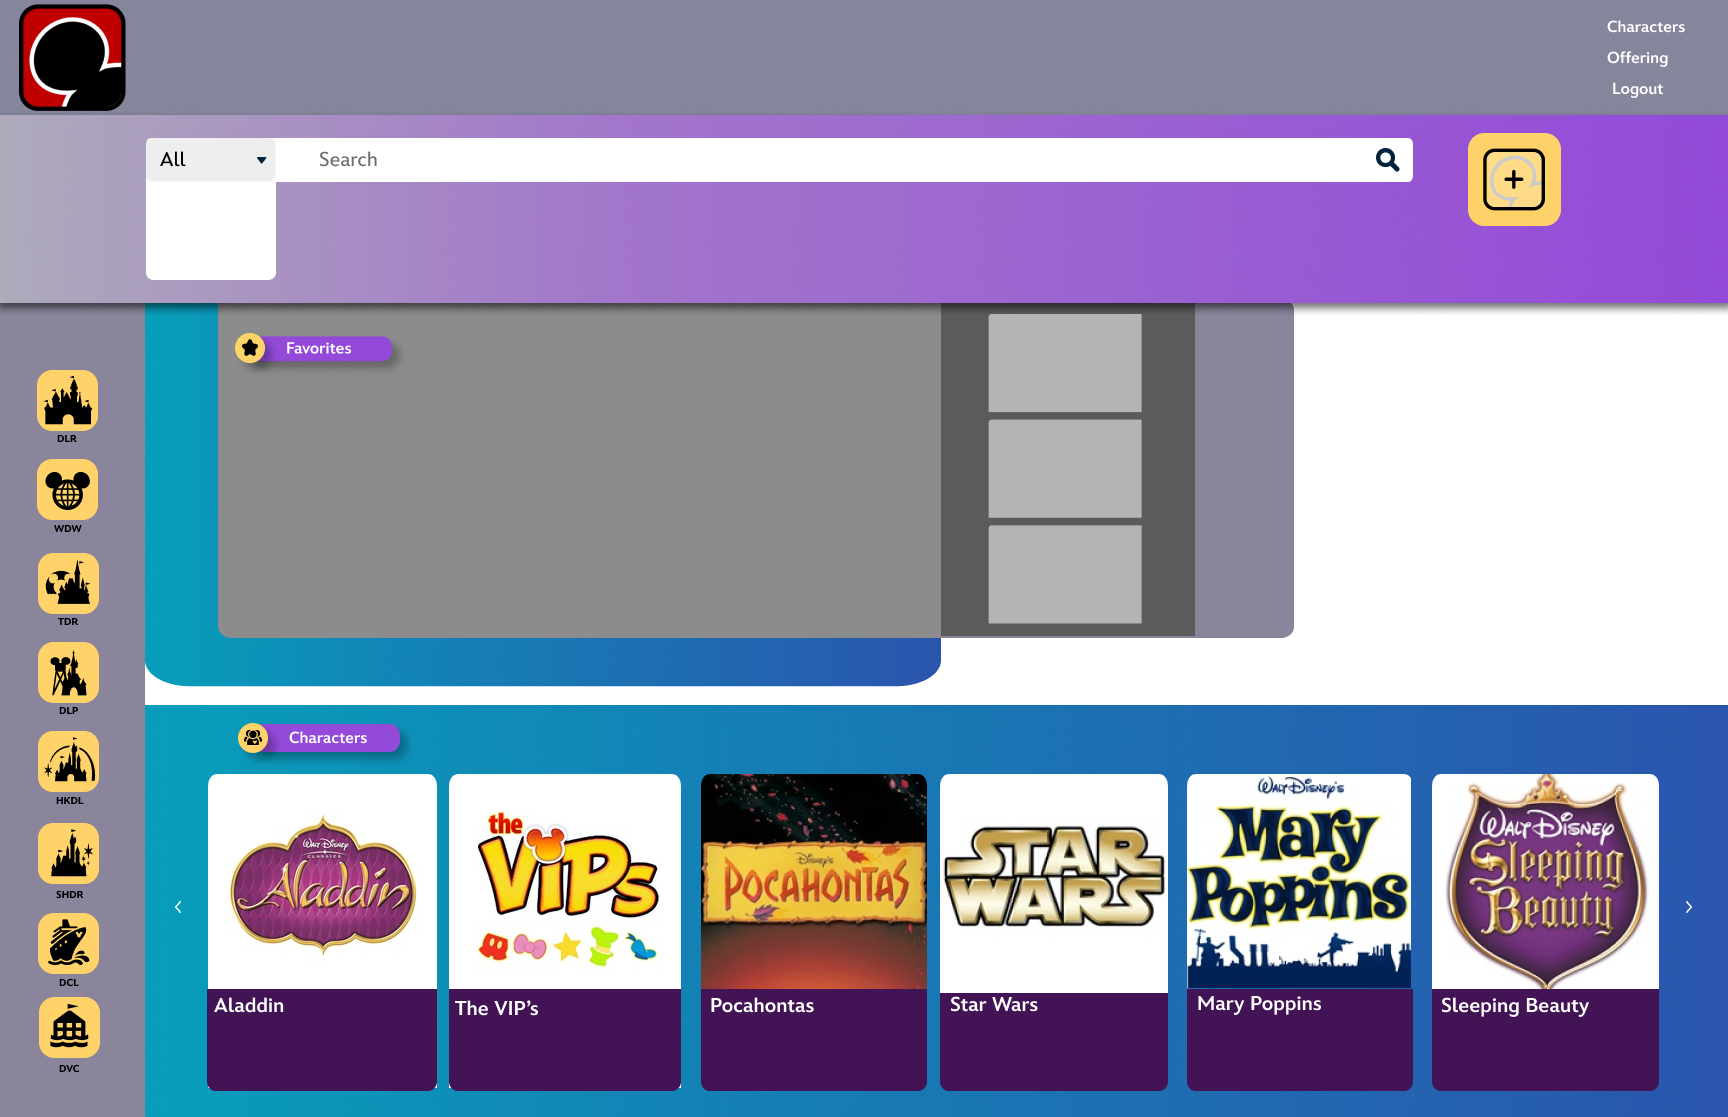The width and height of the screenshot is (1728, 1117).
Task: Select the DCL cruise ship icon
Action: [x=68, y=943]
